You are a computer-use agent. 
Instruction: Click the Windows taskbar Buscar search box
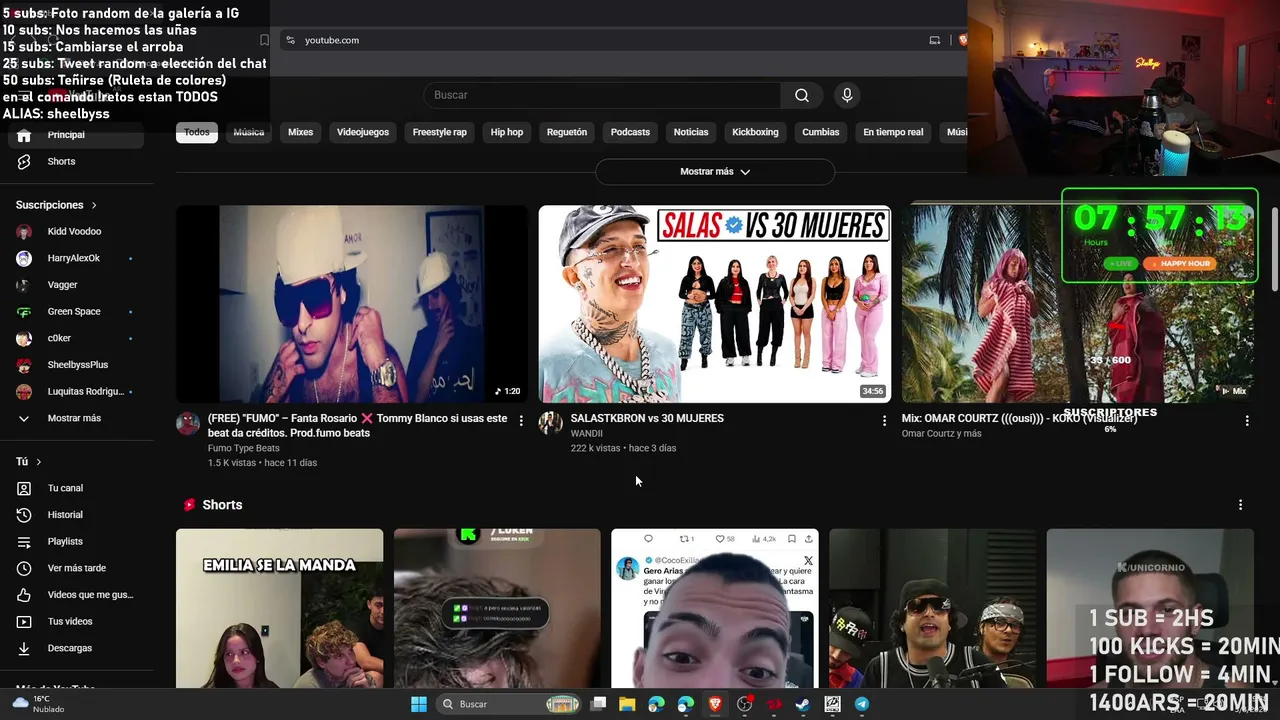click(511, 704)
